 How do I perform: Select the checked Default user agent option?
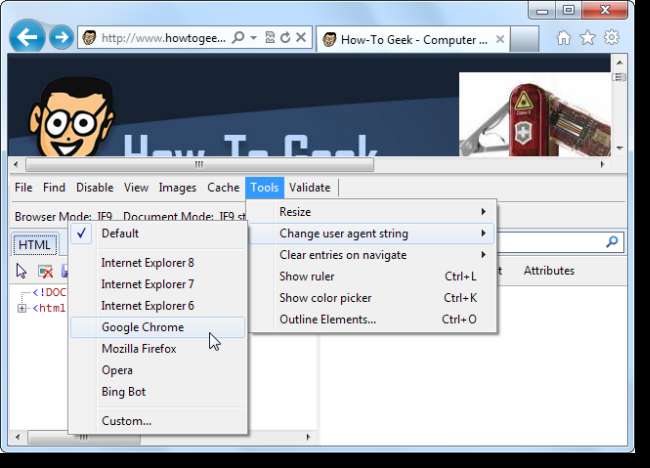pyautogui.click(x=120, y=233)
